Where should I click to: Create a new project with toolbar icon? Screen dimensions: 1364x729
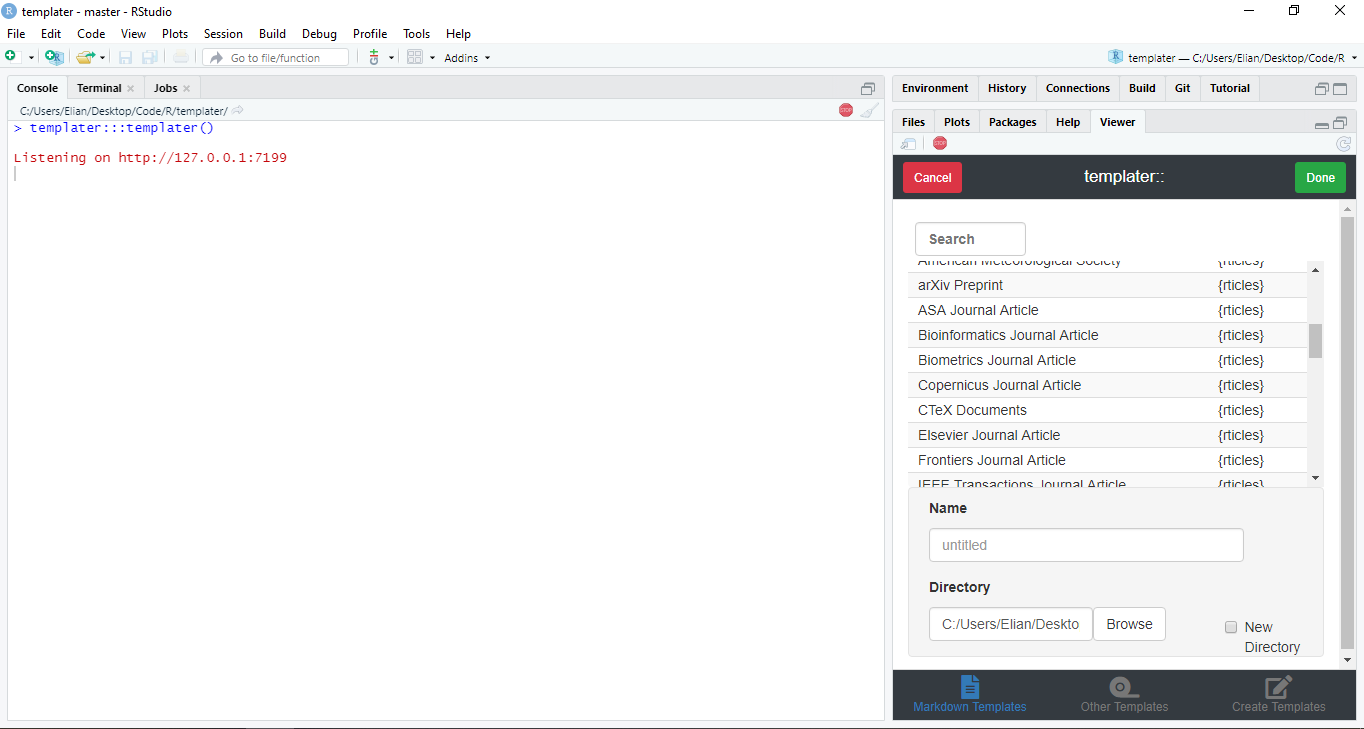pyautogui.click(x=54, y=57)
